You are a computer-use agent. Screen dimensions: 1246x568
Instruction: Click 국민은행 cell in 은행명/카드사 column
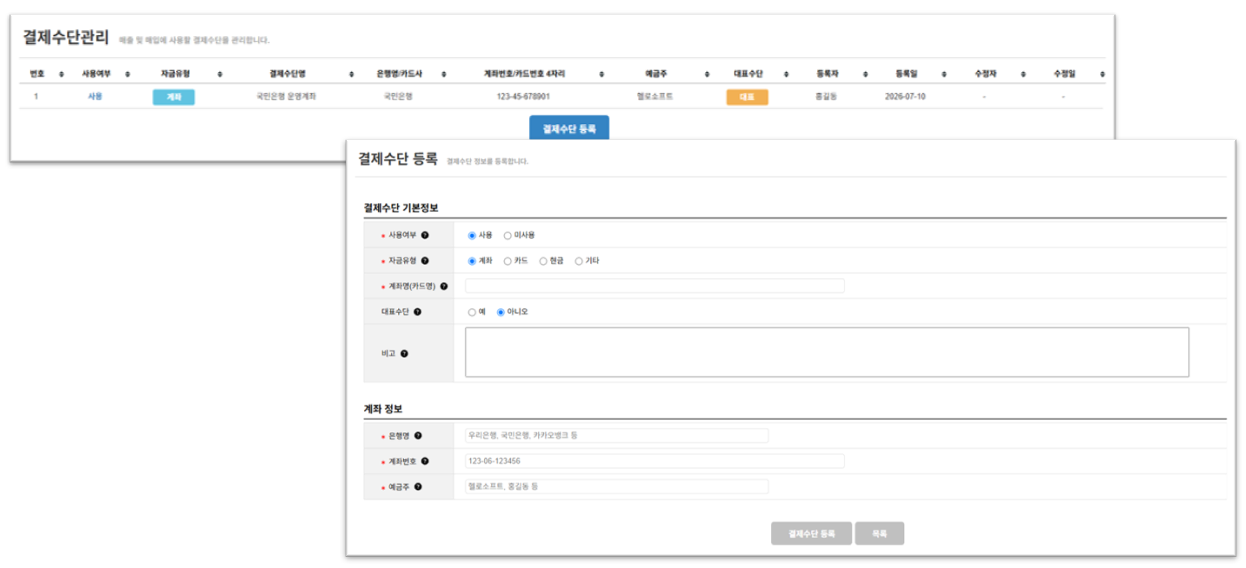pos(398,97)
